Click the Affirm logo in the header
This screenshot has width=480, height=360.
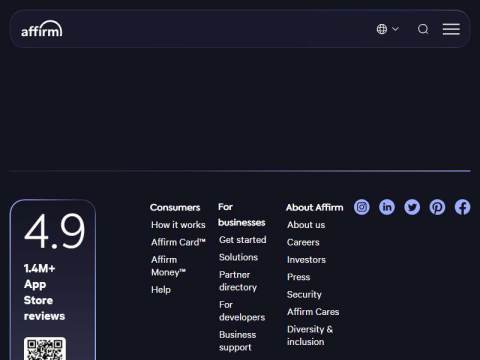[42, 29]
